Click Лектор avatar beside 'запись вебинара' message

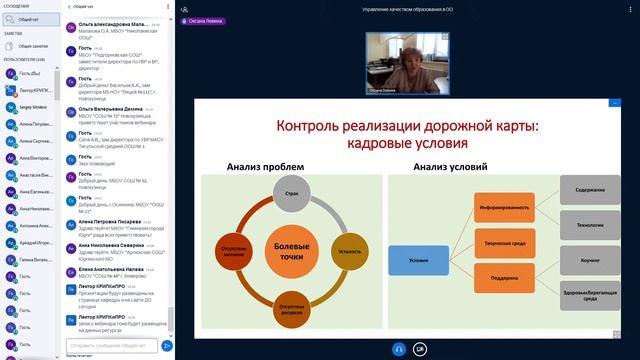tap(71, 320)
